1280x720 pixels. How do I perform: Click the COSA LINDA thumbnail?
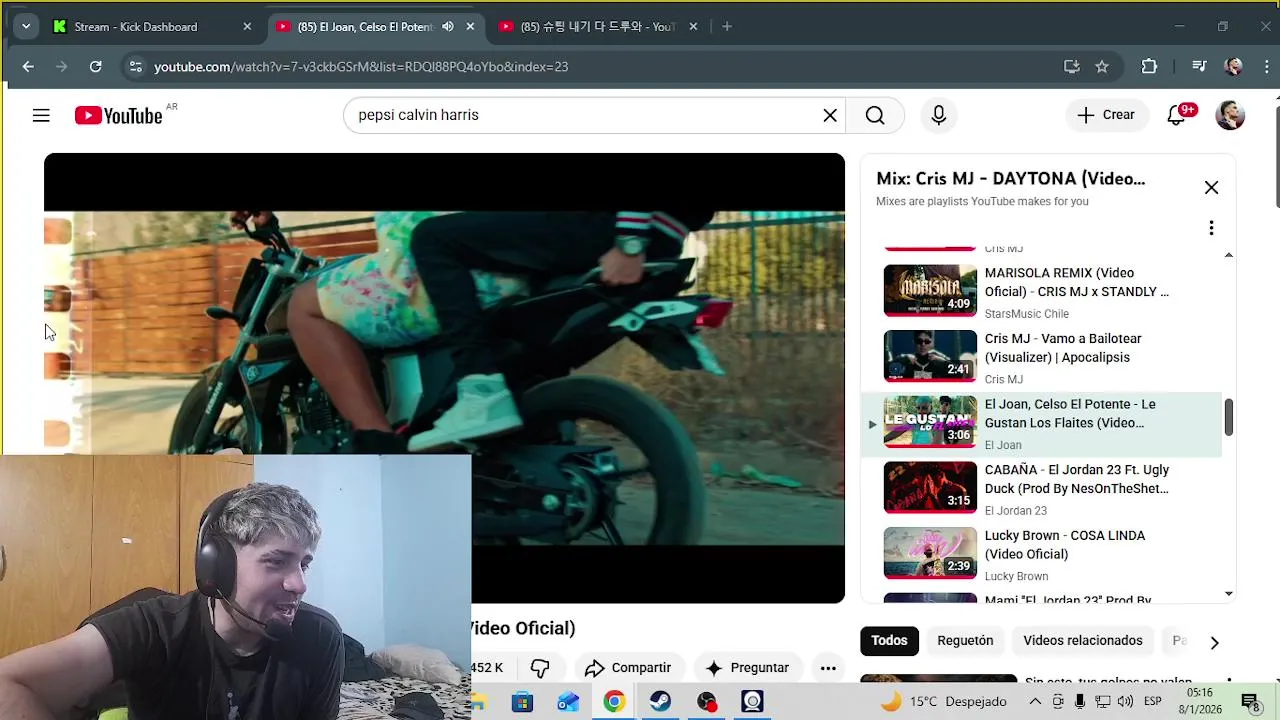coord(930,553)
